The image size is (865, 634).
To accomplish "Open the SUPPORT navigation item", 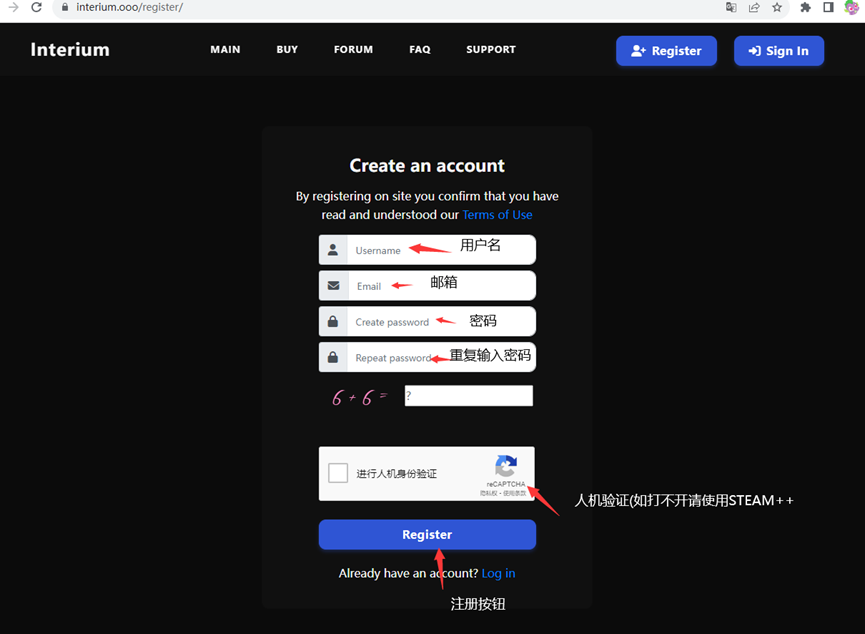I will click(491, 50).
